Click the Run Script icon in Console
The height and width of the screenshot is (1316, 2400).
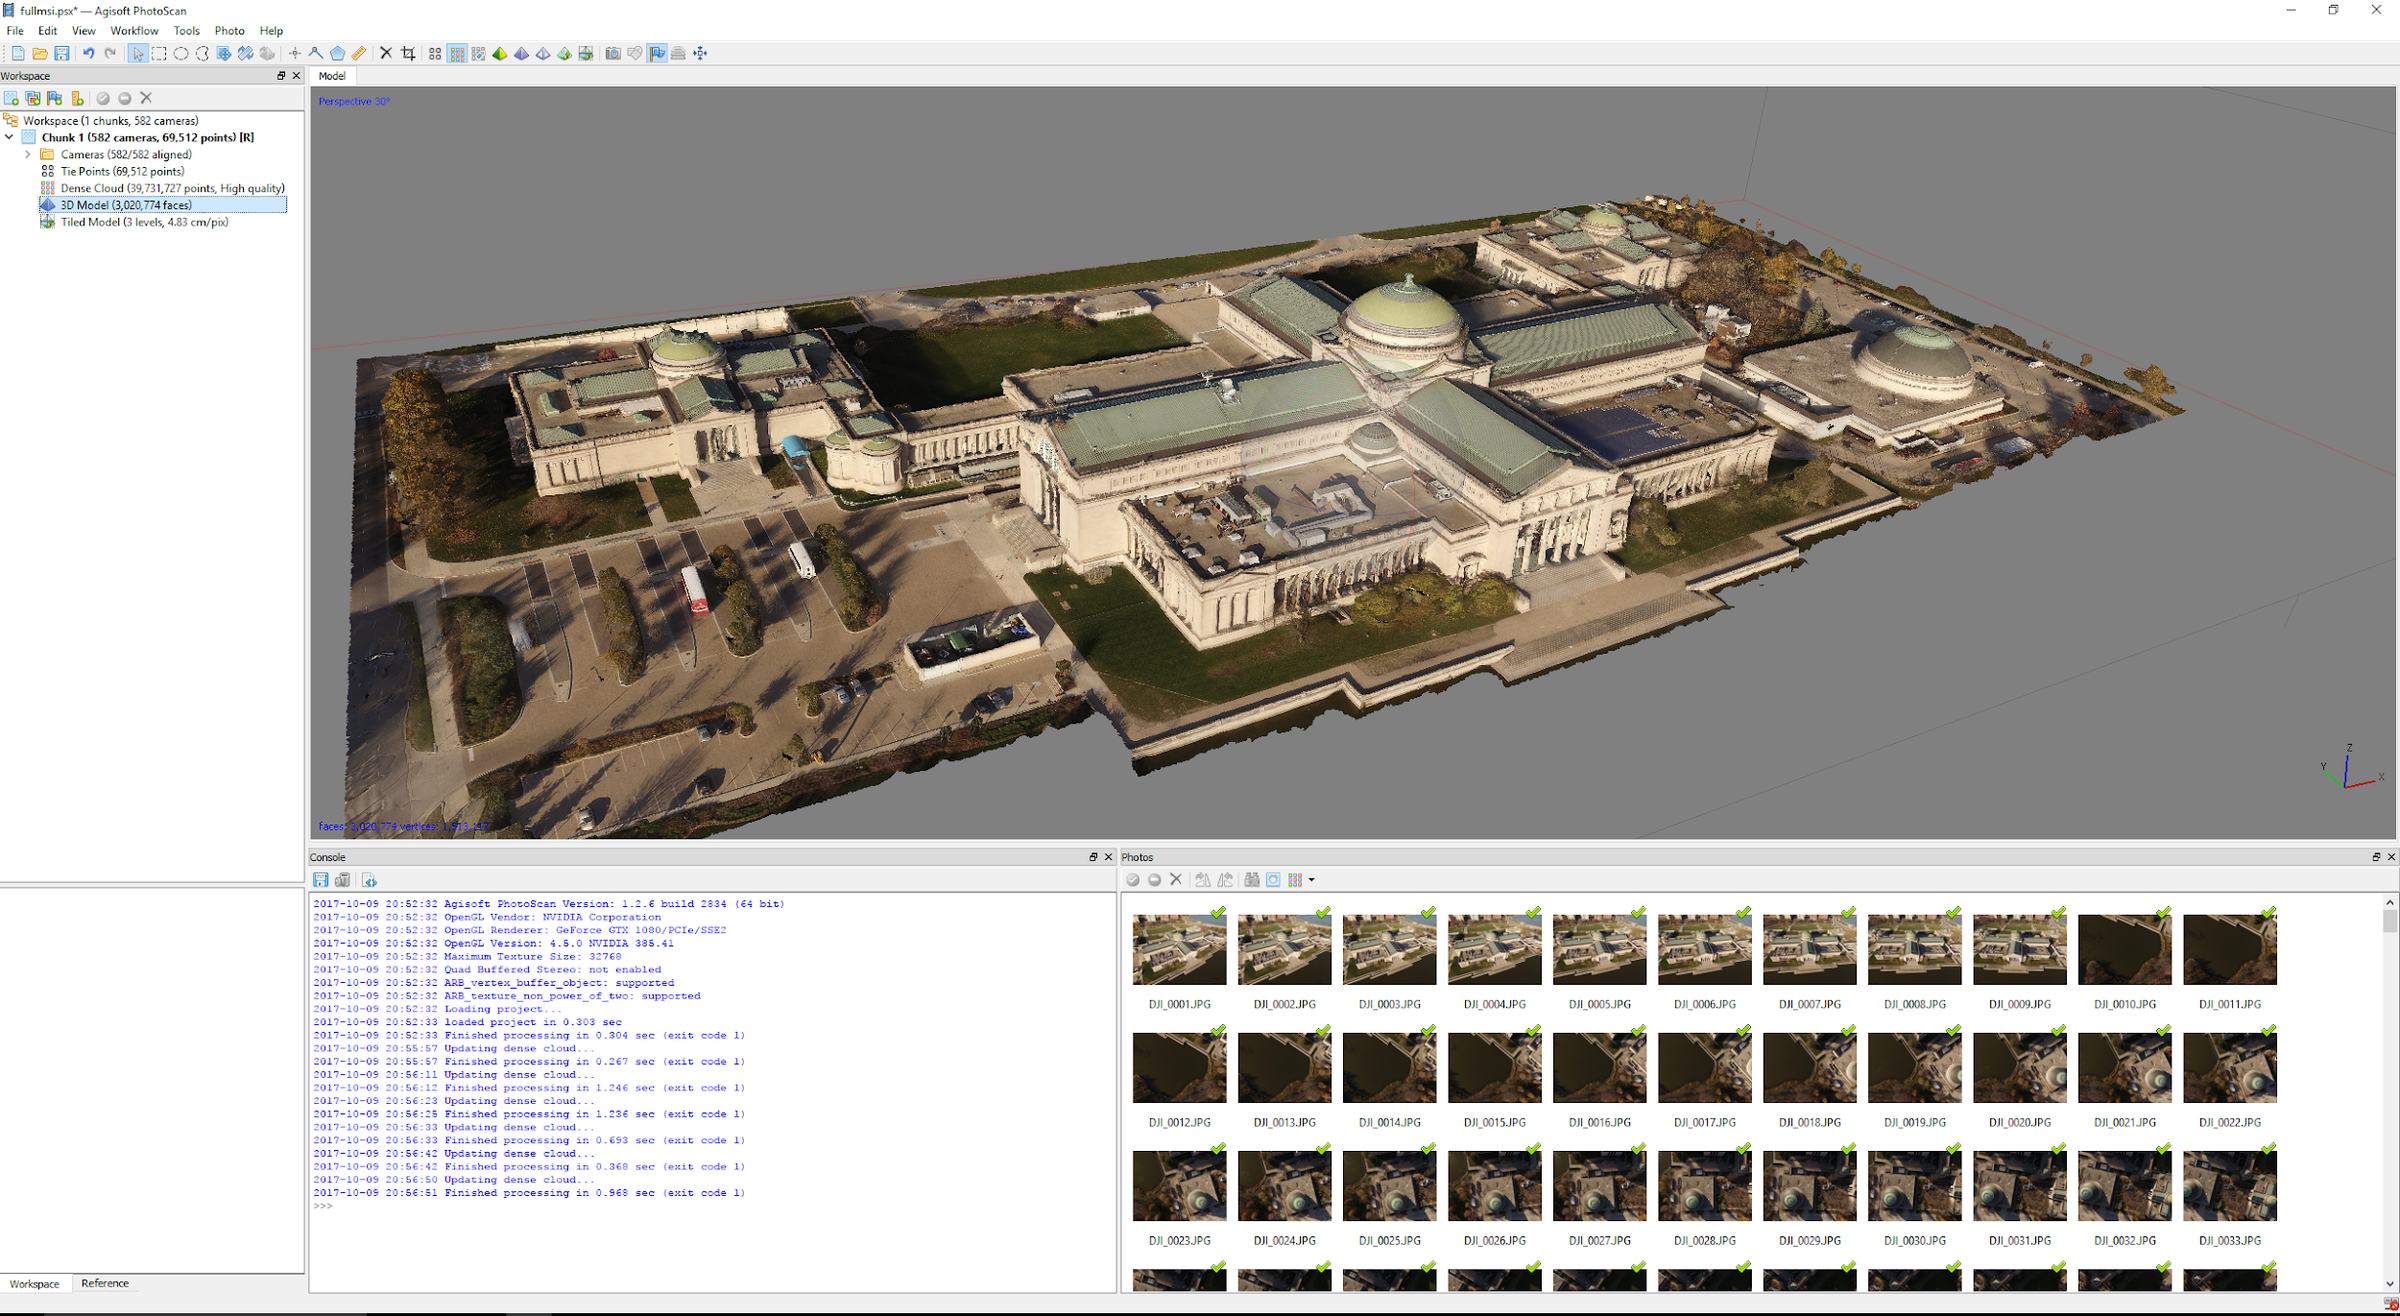coord(369,880)
